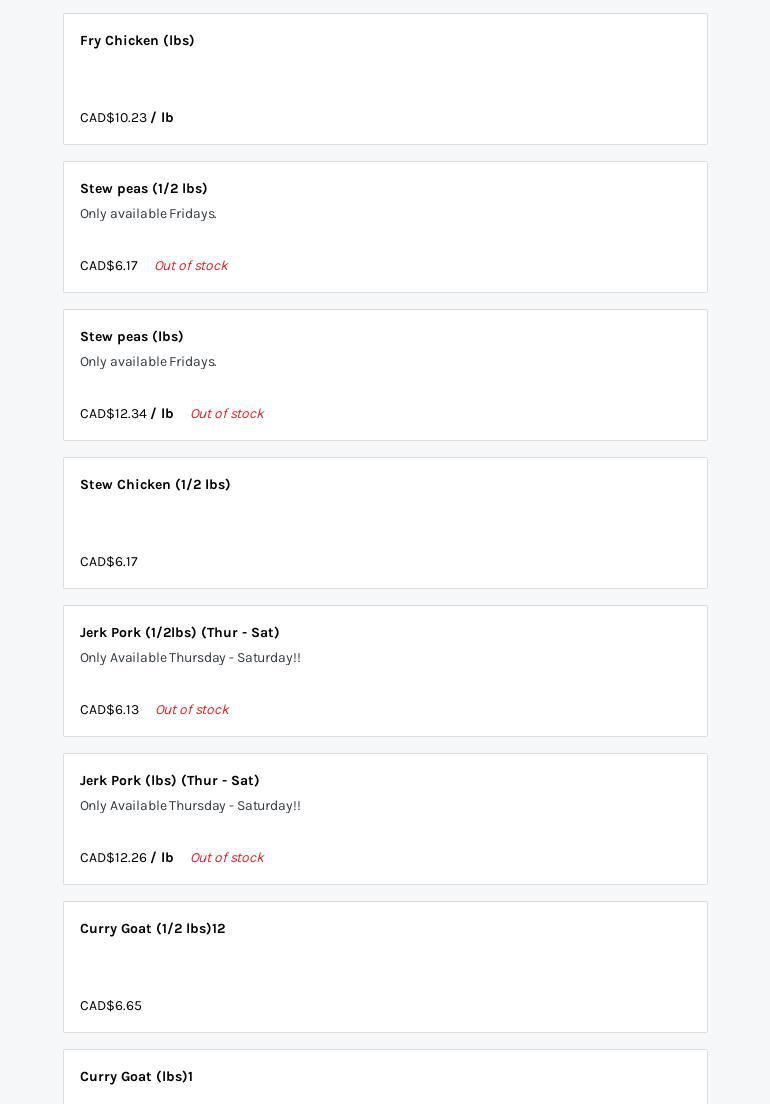Viewport: 770px width, 1104px height.
Task: Click the Stew peas (1/2 lbs) Out of stock label
Action: point(191,266)
